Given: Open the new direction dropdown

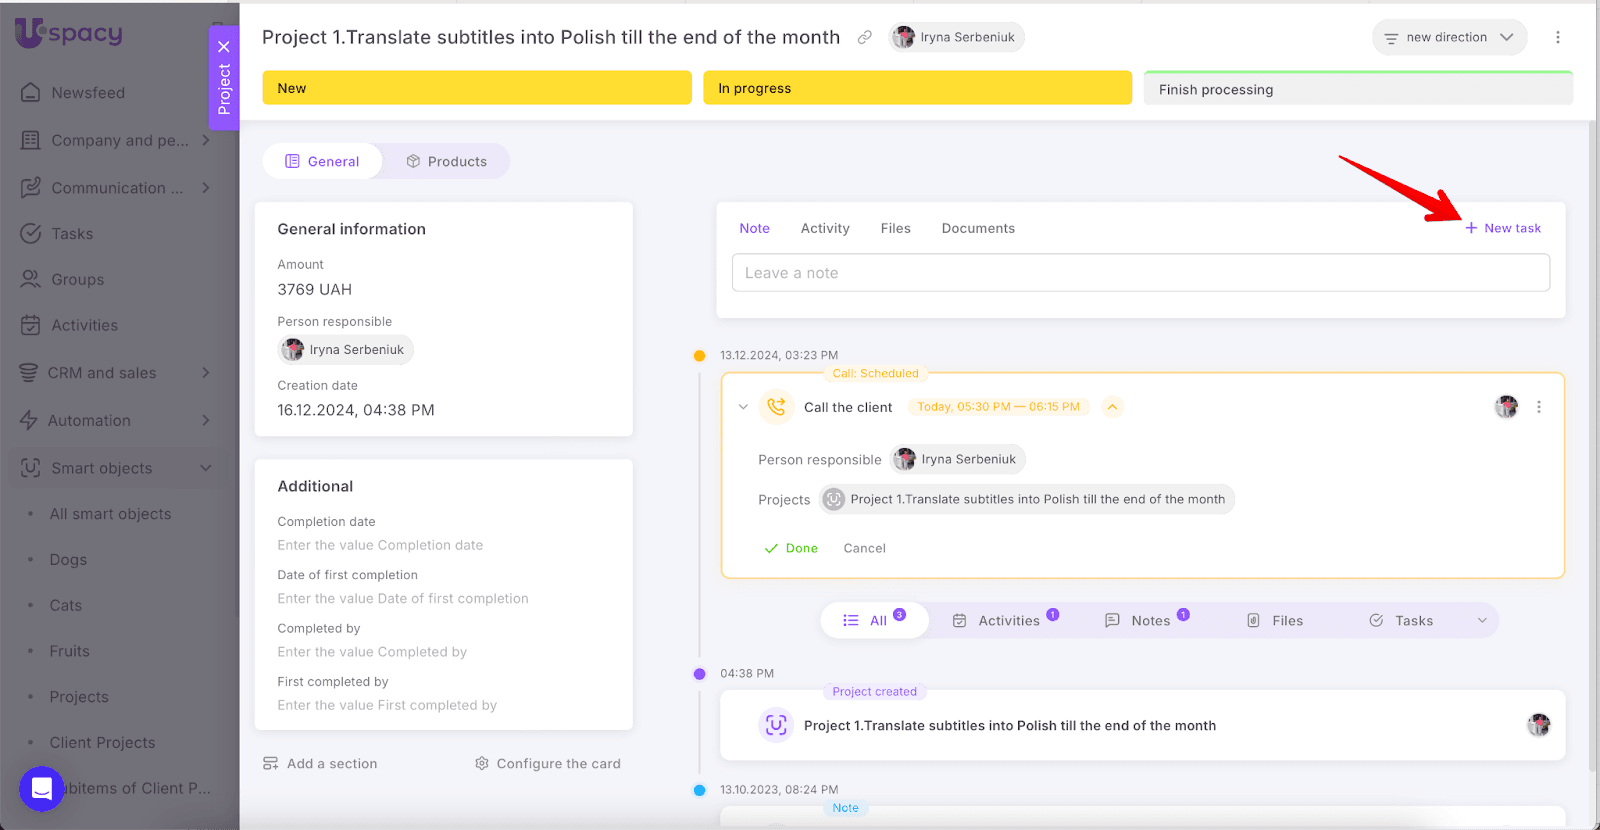Looking at the screenshot, I should 1449,38.
